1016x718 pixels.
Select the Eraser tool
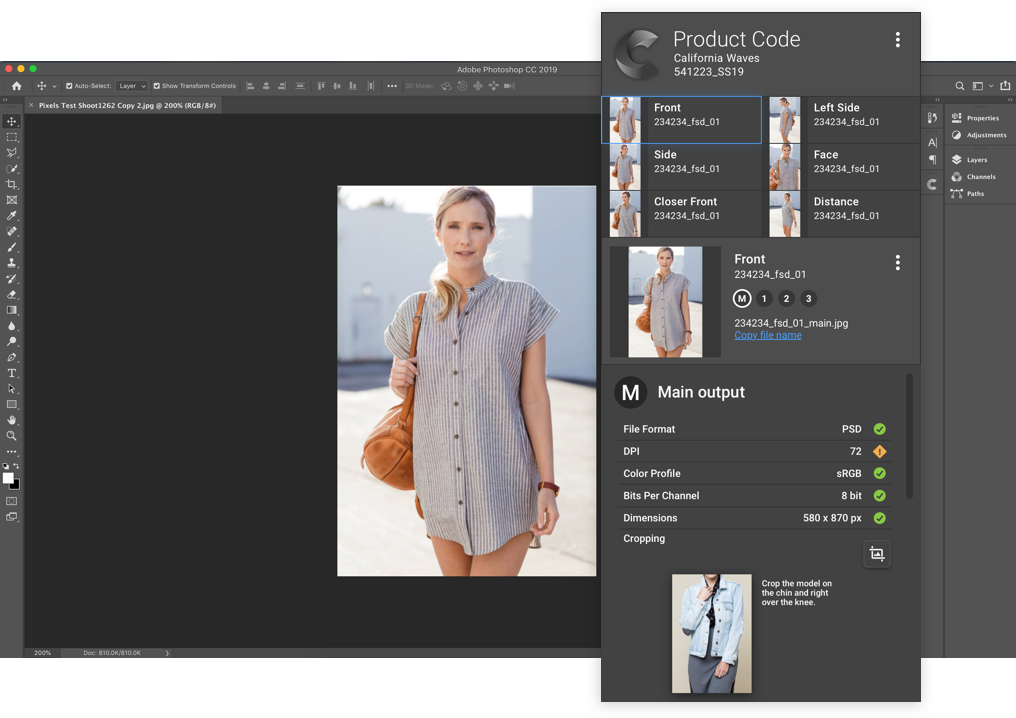pos(12,295)
